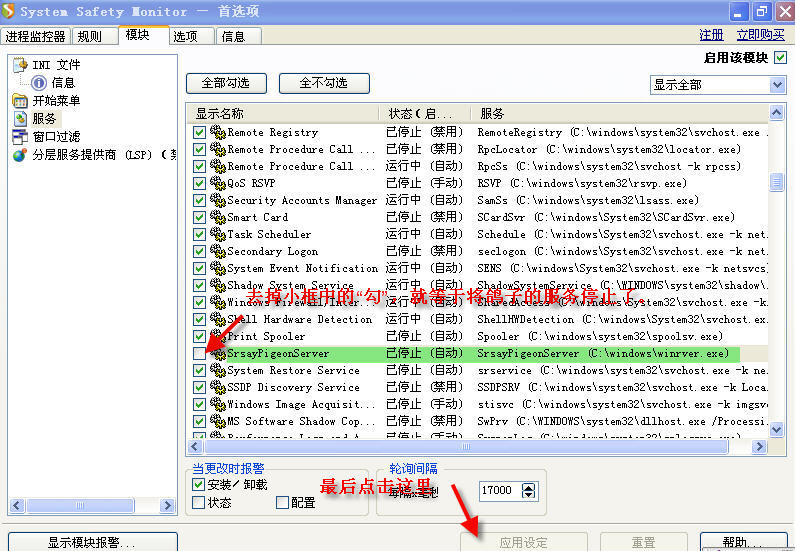Click the gear icon of SSDP Discovery Service
The width and height of the screenshot is (795, 551).
[218, 387]
